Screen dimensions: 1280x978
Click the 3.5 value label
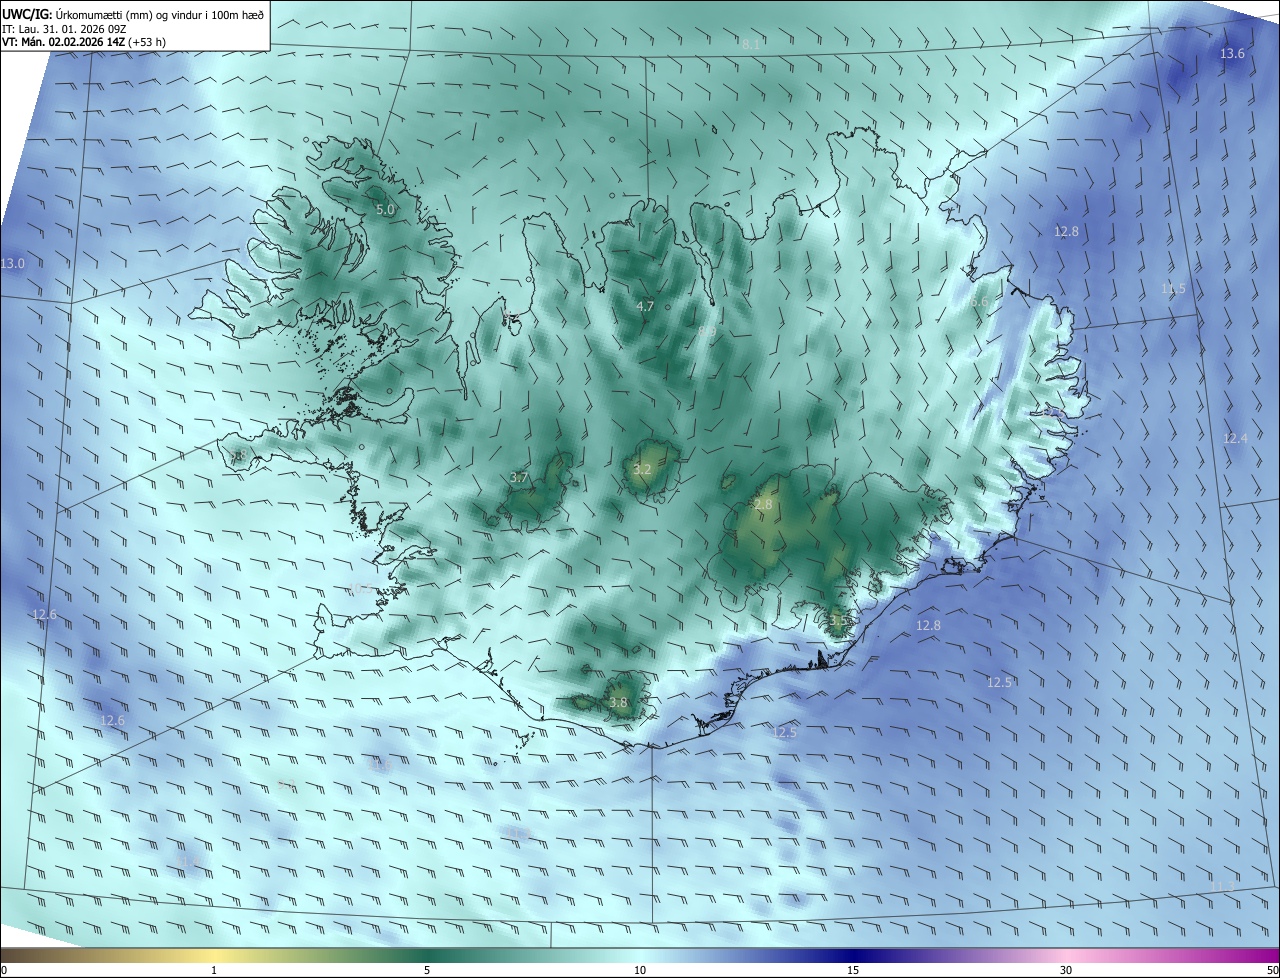[838, 621]
